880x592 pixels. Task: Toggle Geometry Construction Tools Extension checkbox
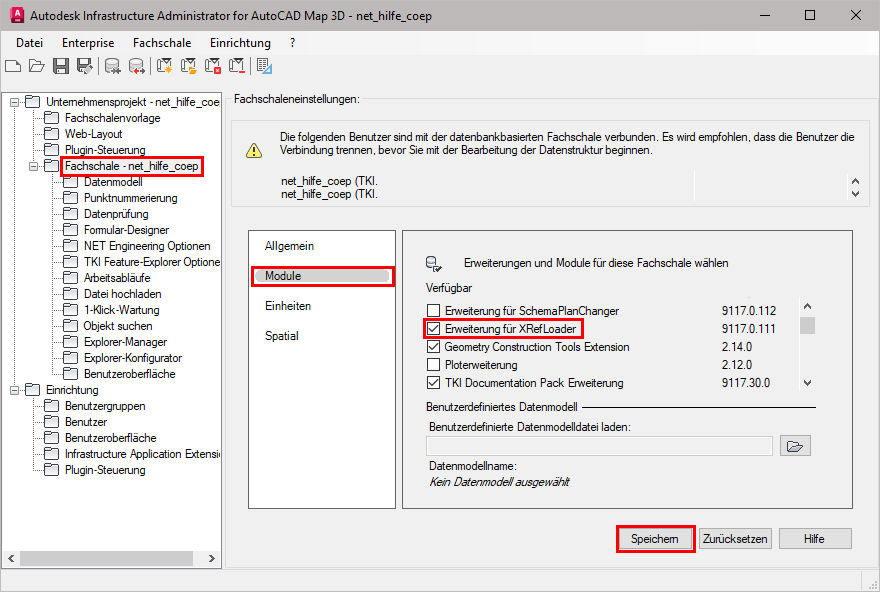433,347
